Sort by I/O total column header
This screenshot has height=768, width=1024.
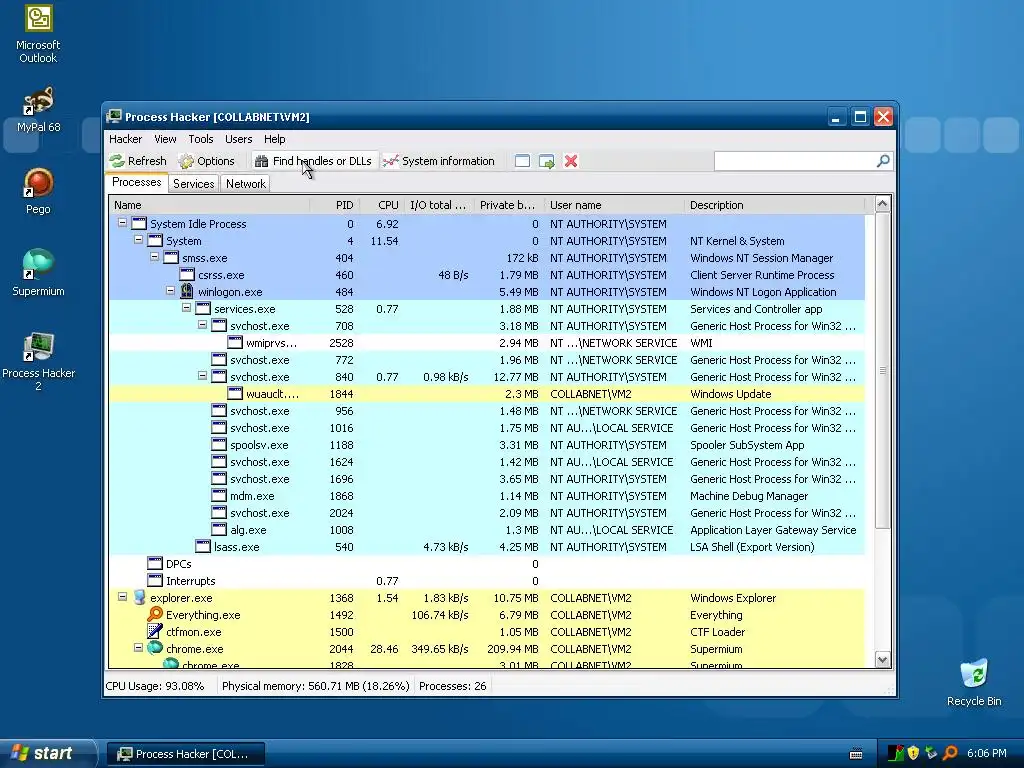click(x=439, y=205)
